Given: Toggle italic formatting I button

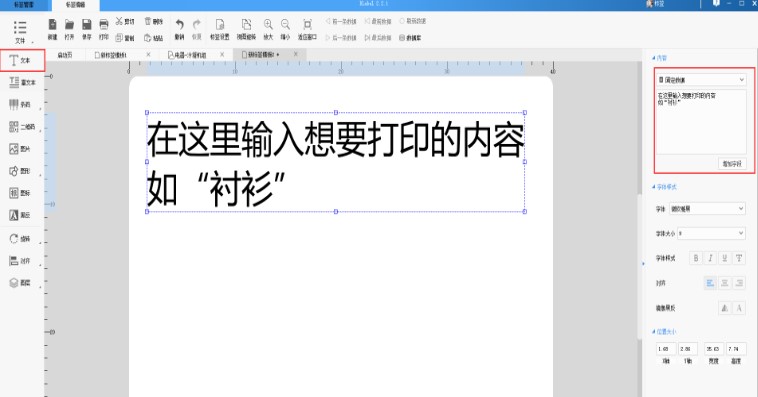Looking at the screenshot, I should [710, 258].
